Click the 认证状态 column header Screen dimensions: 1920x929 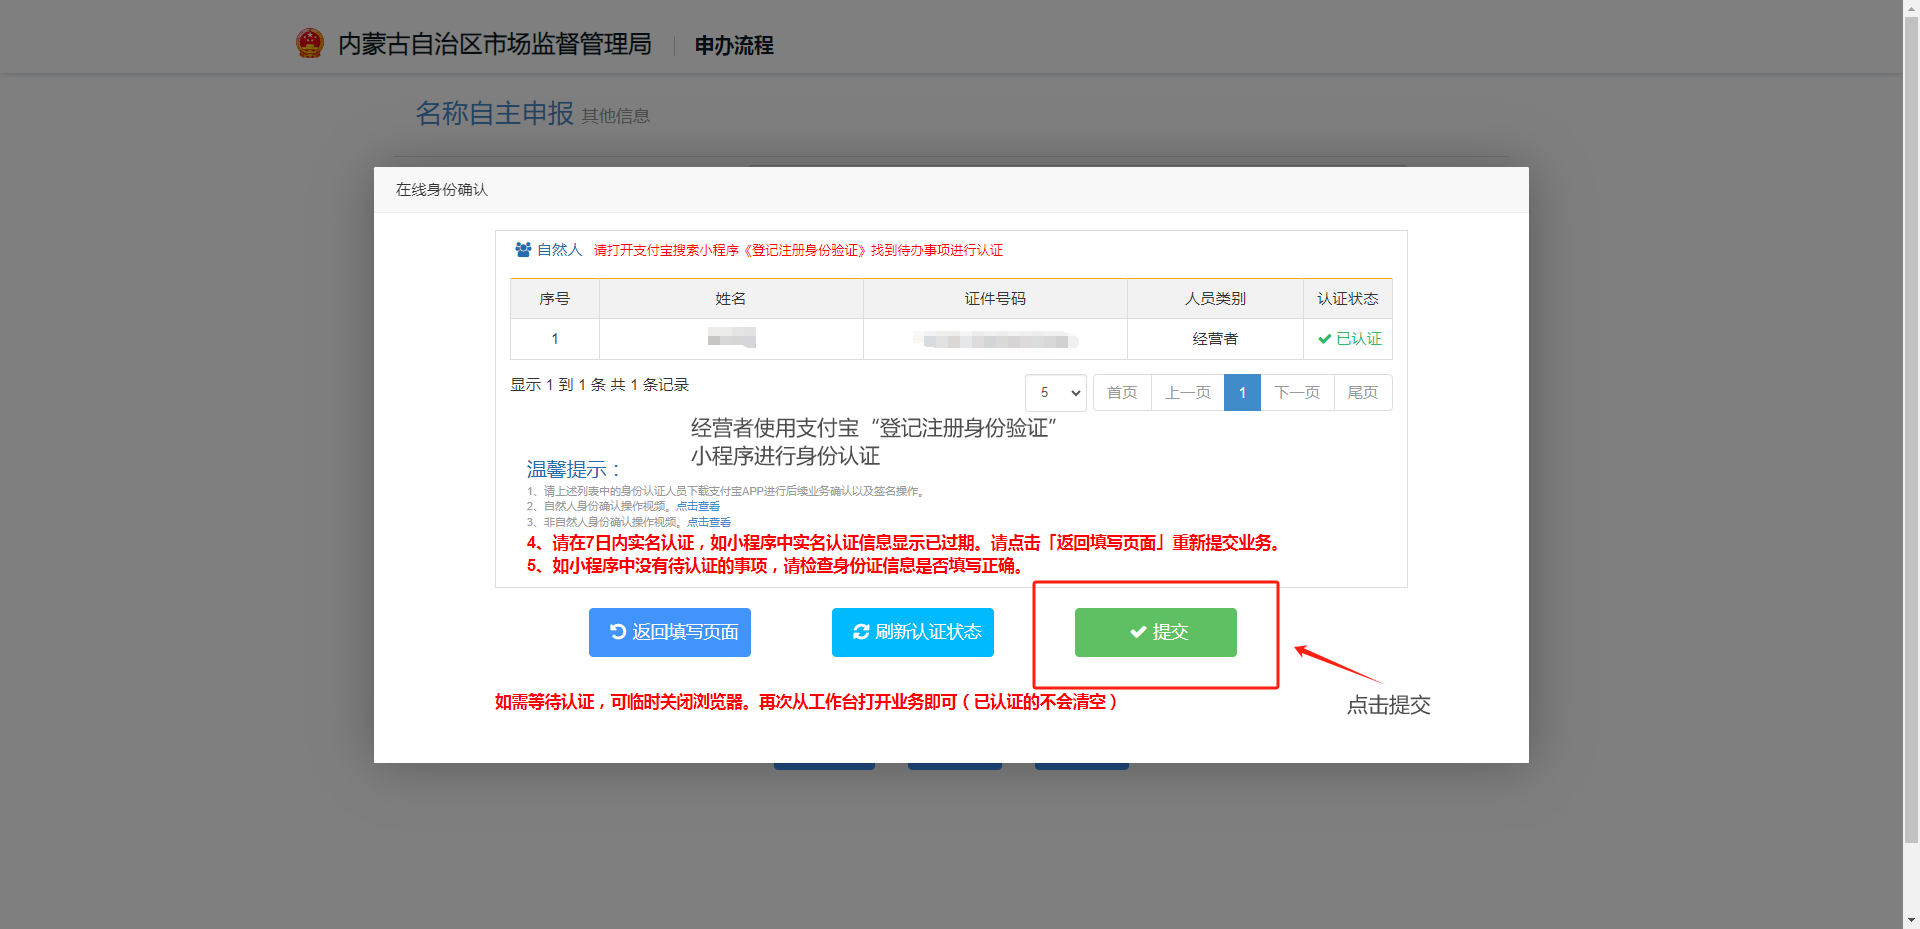click(x=1347, y=299)
